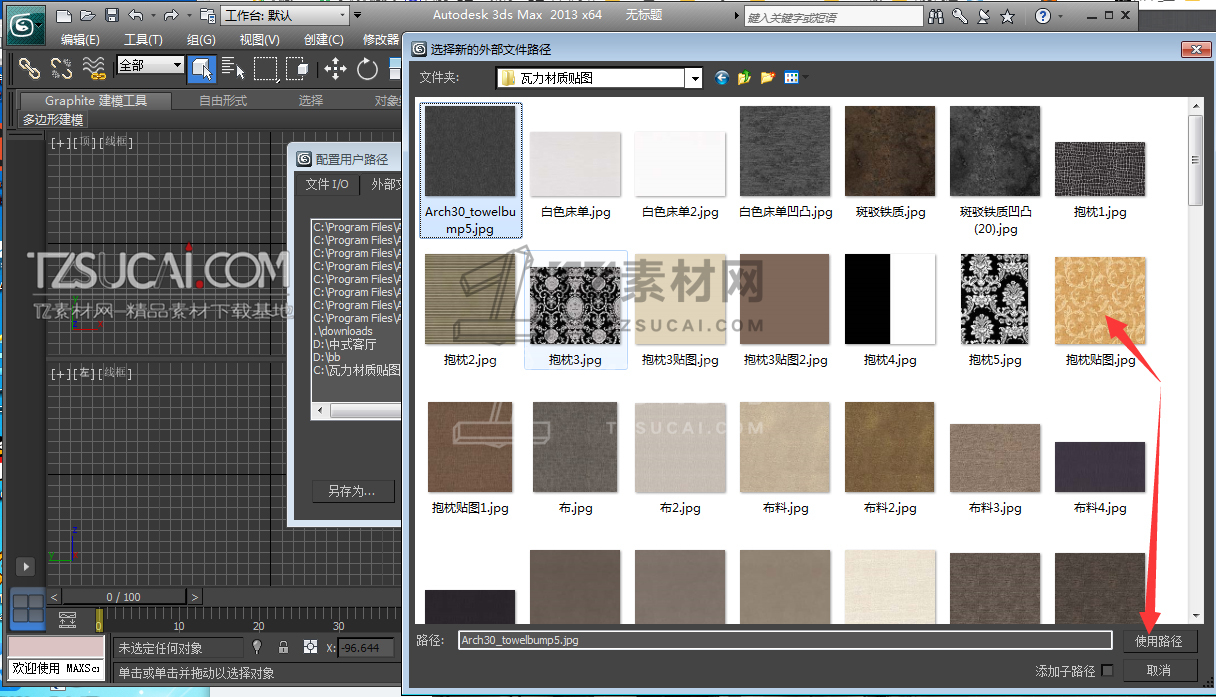This screenshot has height=697, width=1216.
Task: Switch to the 文件 I/O tab
Action: (x=327, y=184)
